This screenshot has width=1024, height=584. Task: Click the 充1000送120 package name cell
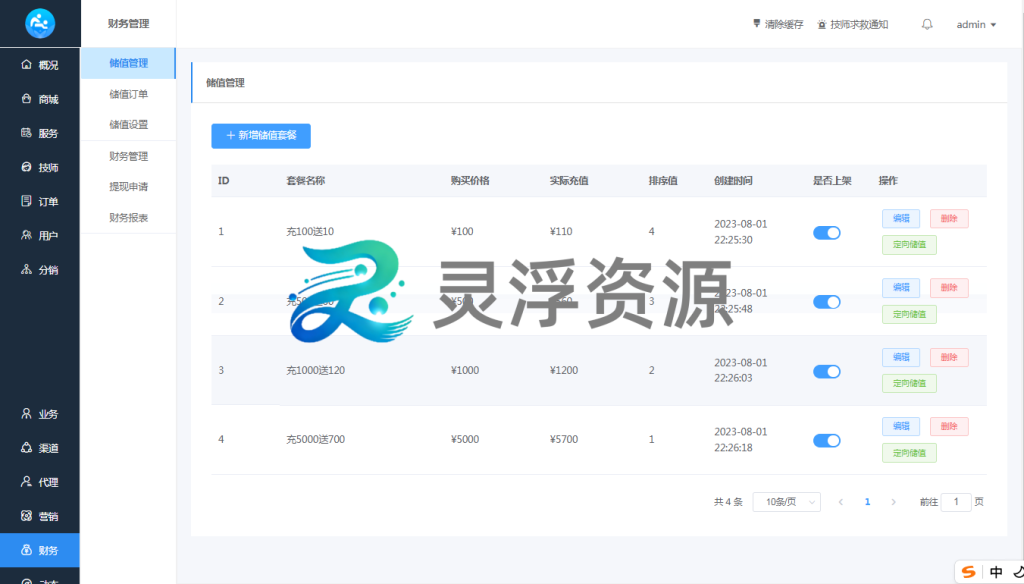pyautogui.click(x=315, y=370)
